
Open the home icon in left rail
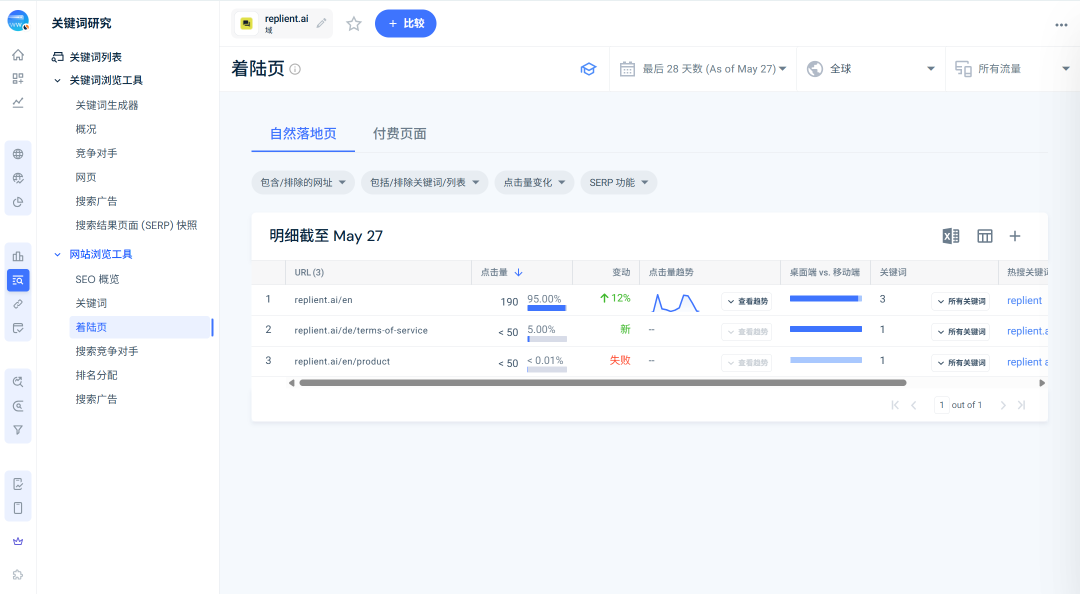[x=18, y=54]
